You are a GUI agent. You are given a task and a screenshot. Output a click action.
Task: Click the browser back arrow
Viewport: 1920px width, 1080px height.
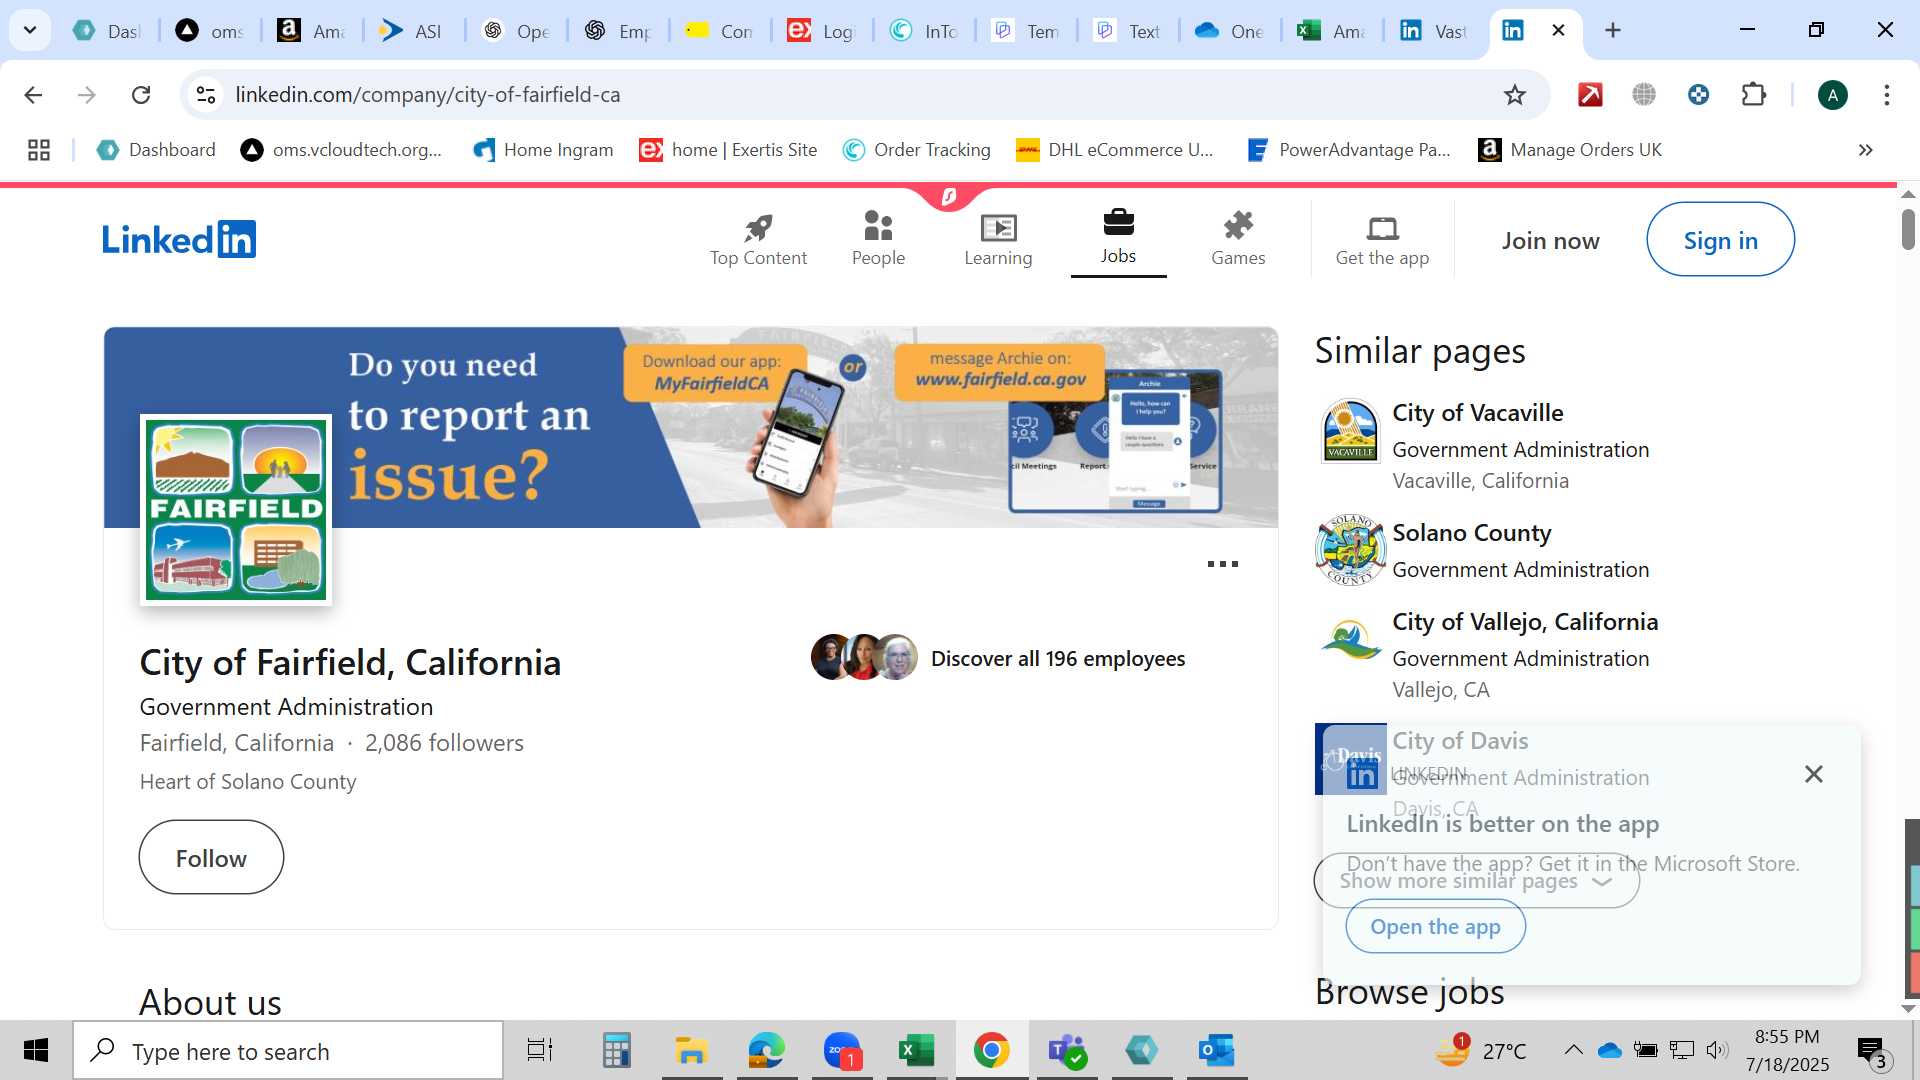point(33,95)
